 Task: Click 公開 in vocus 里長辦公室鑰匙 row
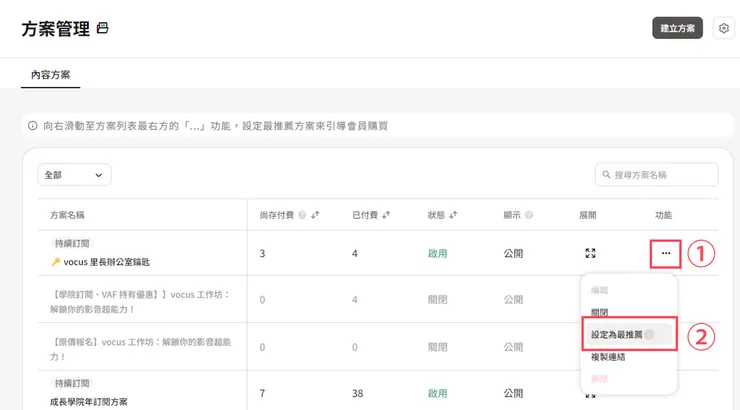[x=513, y=253]
